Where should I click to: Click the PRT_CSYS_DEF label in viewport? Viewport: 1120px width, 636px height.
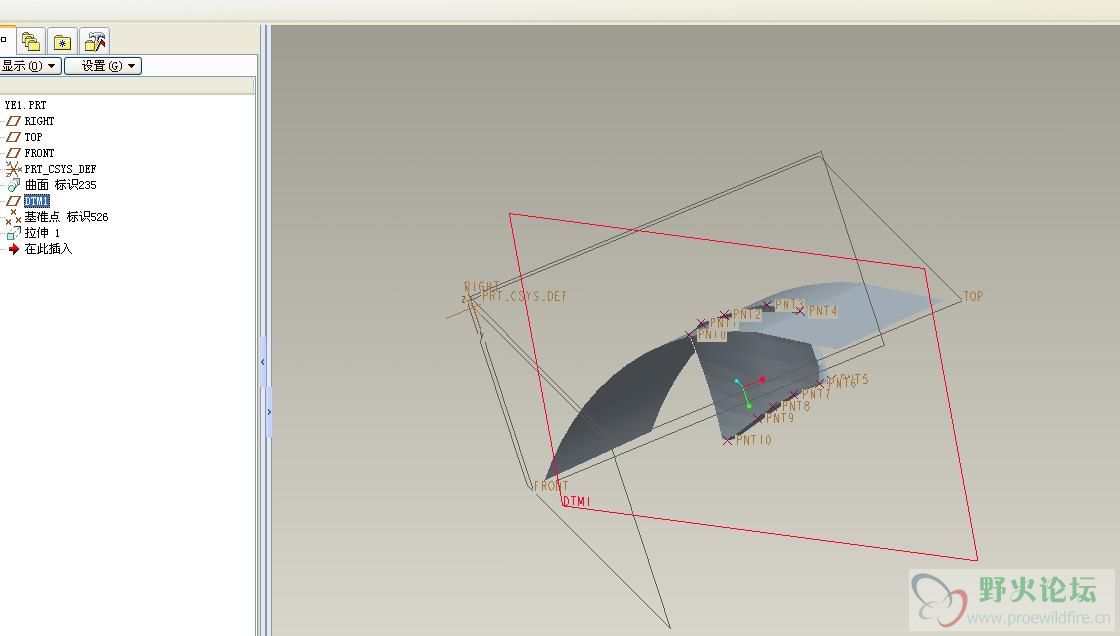[x=525, y=296]
